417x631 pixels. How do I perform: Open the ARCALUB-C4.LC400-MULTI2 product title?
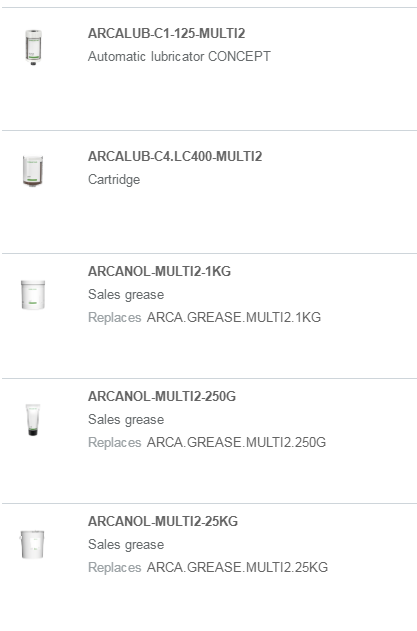coord(175,156)
